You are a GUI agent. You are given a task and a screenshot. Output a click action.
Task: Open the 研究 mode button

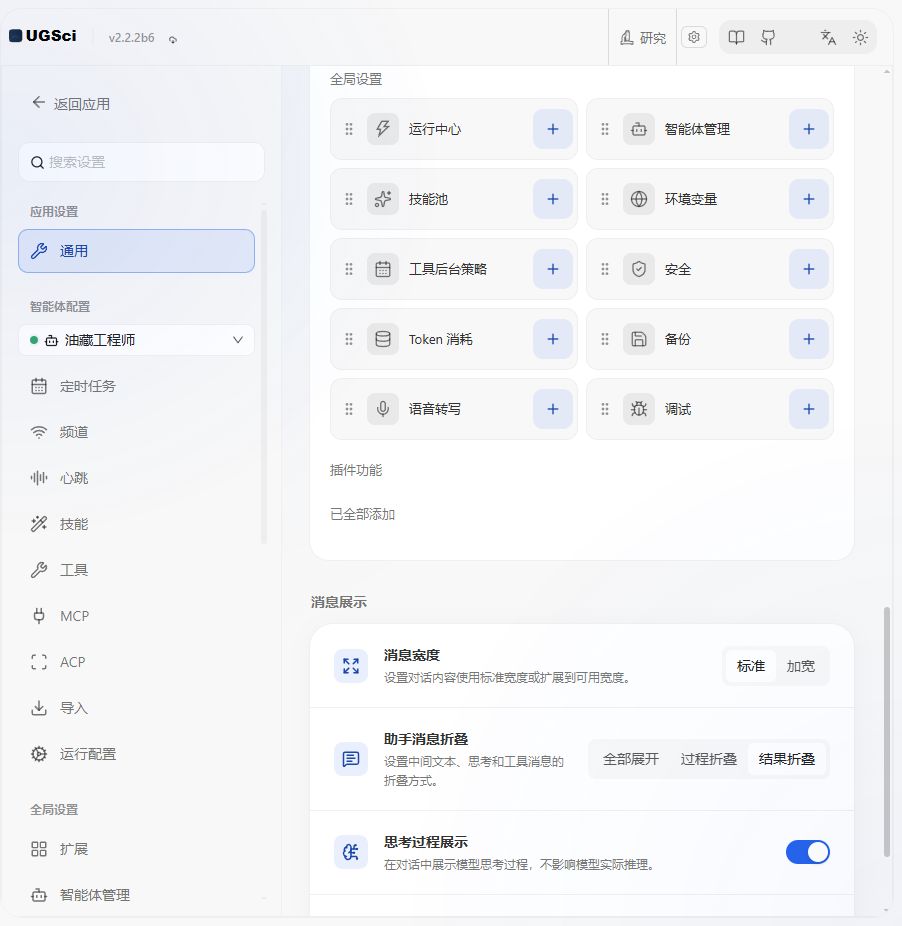[x=643, y=38]
